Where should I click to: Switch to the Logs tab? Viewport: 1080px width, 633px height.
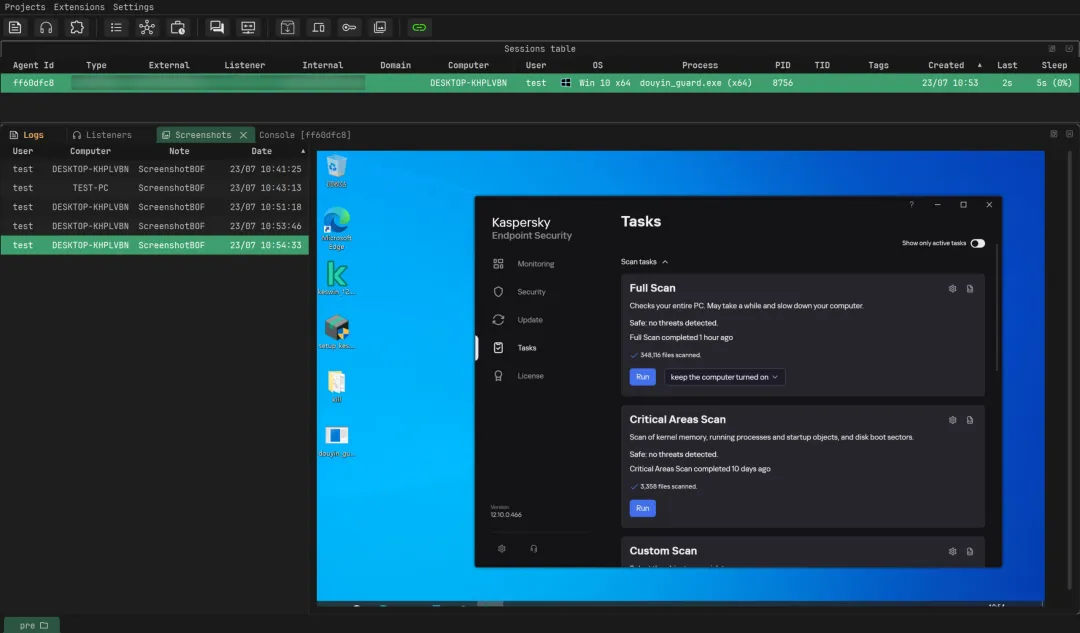(x=27, y=135)
